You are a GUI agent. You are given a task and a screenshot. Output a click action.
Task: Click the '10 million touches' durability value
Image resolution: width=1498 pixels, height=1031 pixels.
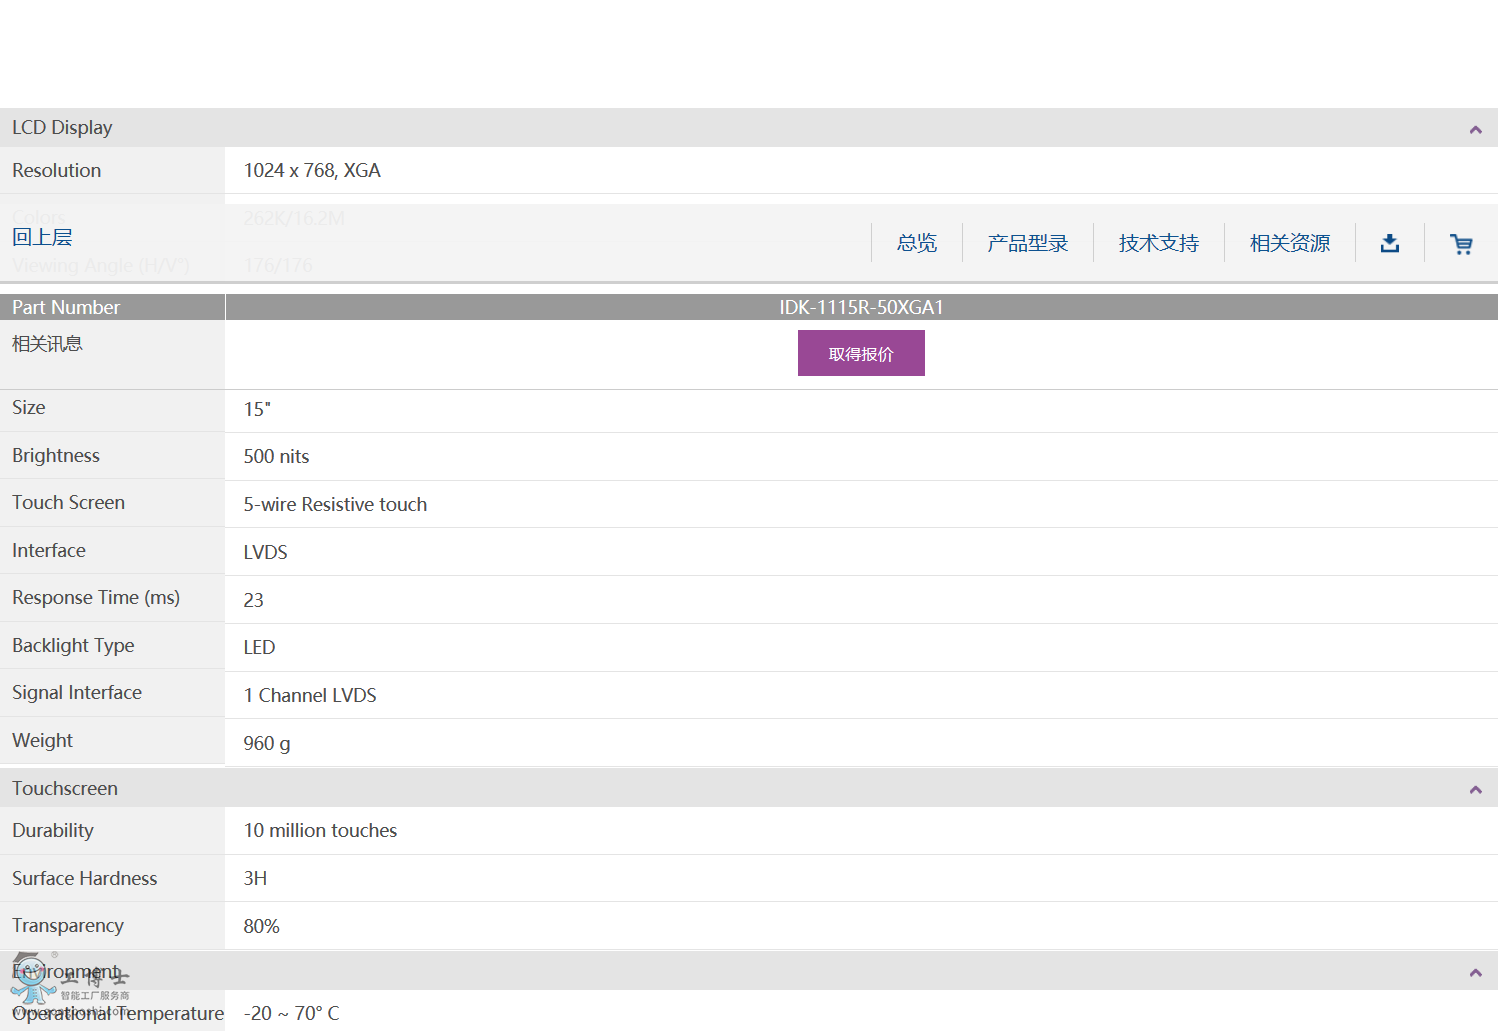click(x=320, y=831)
